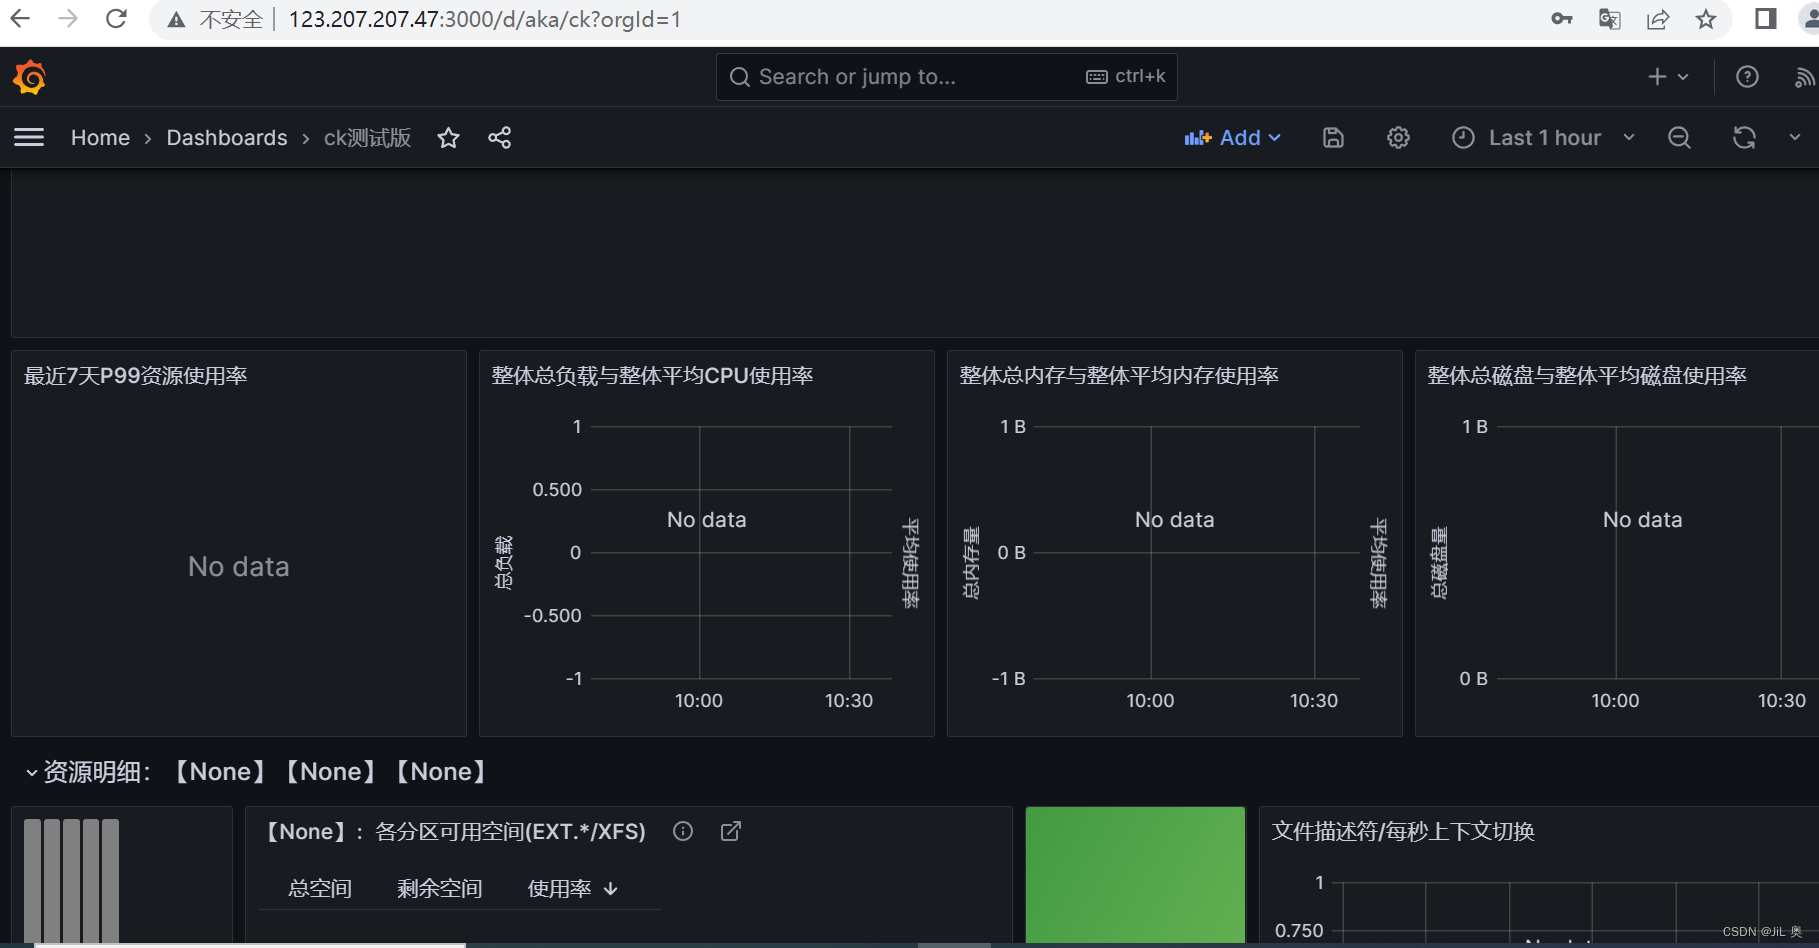Open dashboard settings gear
The width and height of the screenshot is (1819, 948).
1397,138
